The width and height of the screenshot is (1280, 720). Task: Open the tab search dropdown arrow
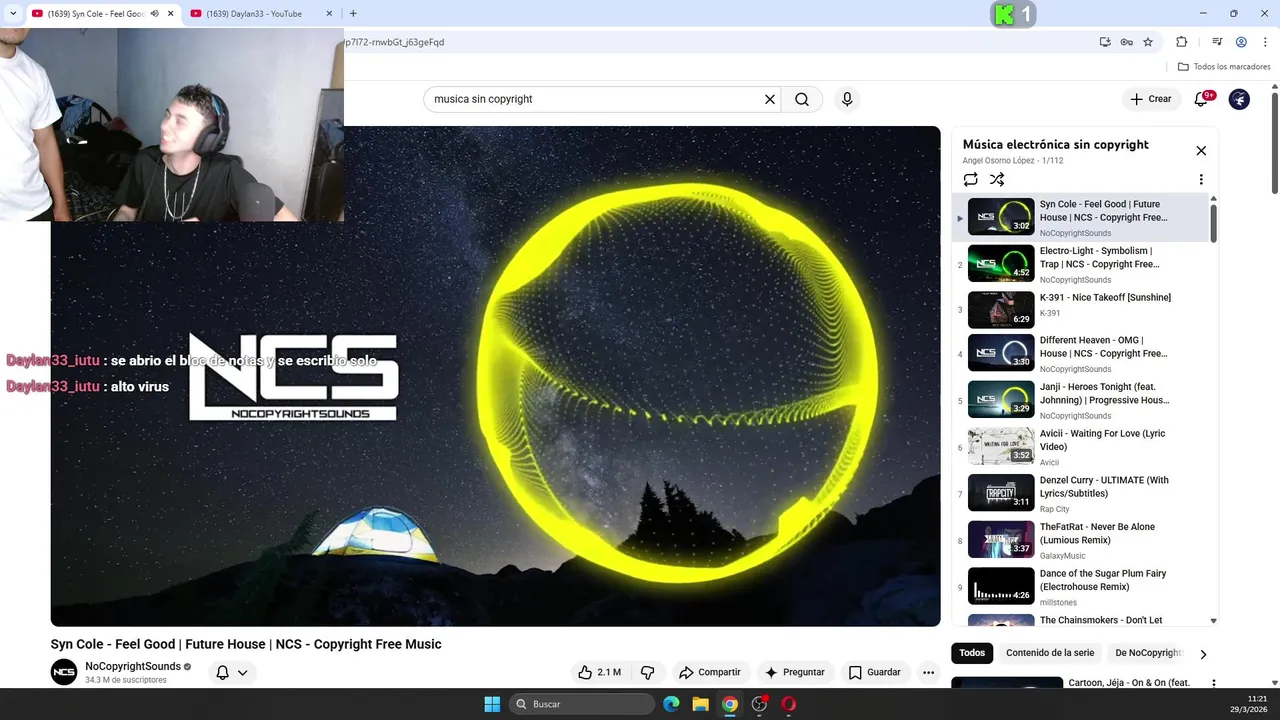tap(13, 13)
